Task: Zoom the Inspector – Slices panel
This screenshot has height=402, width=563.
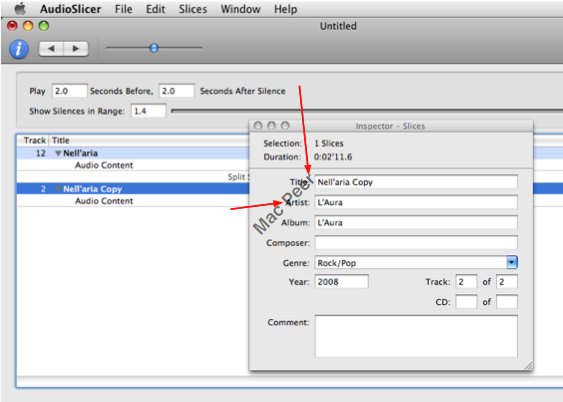Action: pyautogui.click(x=285, y=126)
